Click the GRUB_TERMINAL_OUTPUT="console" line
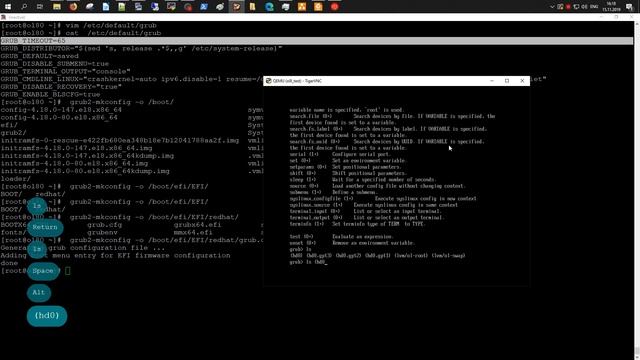This screenshot has width=640, height=360. pyautogui.click(x=65, y=71)
